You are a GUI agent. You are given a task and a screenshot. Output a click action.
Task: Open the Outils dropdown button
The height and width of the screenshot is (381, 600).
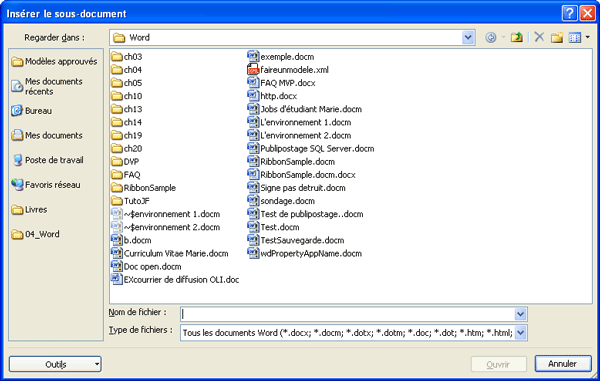(x=55, y=364)
